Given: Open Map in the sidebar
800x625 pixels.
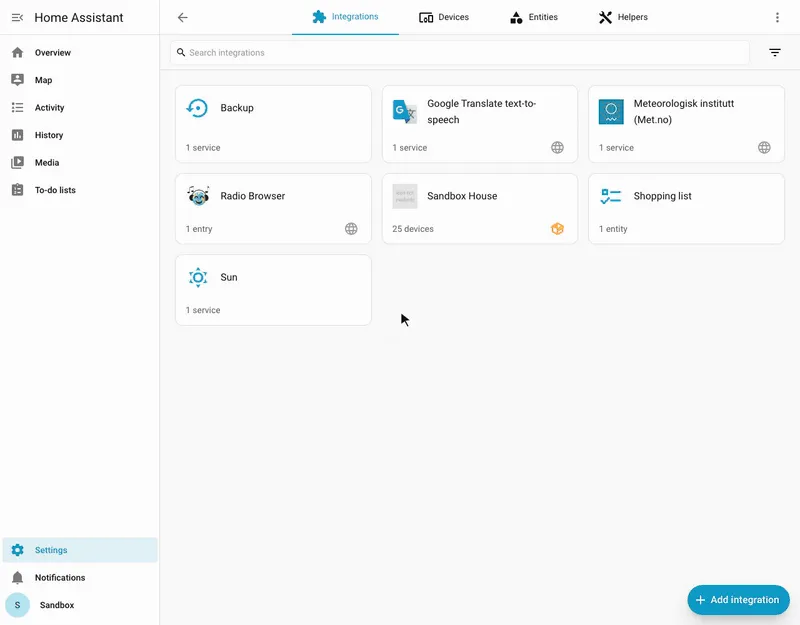Looking at the screenshot, I should tap(80, 80).
